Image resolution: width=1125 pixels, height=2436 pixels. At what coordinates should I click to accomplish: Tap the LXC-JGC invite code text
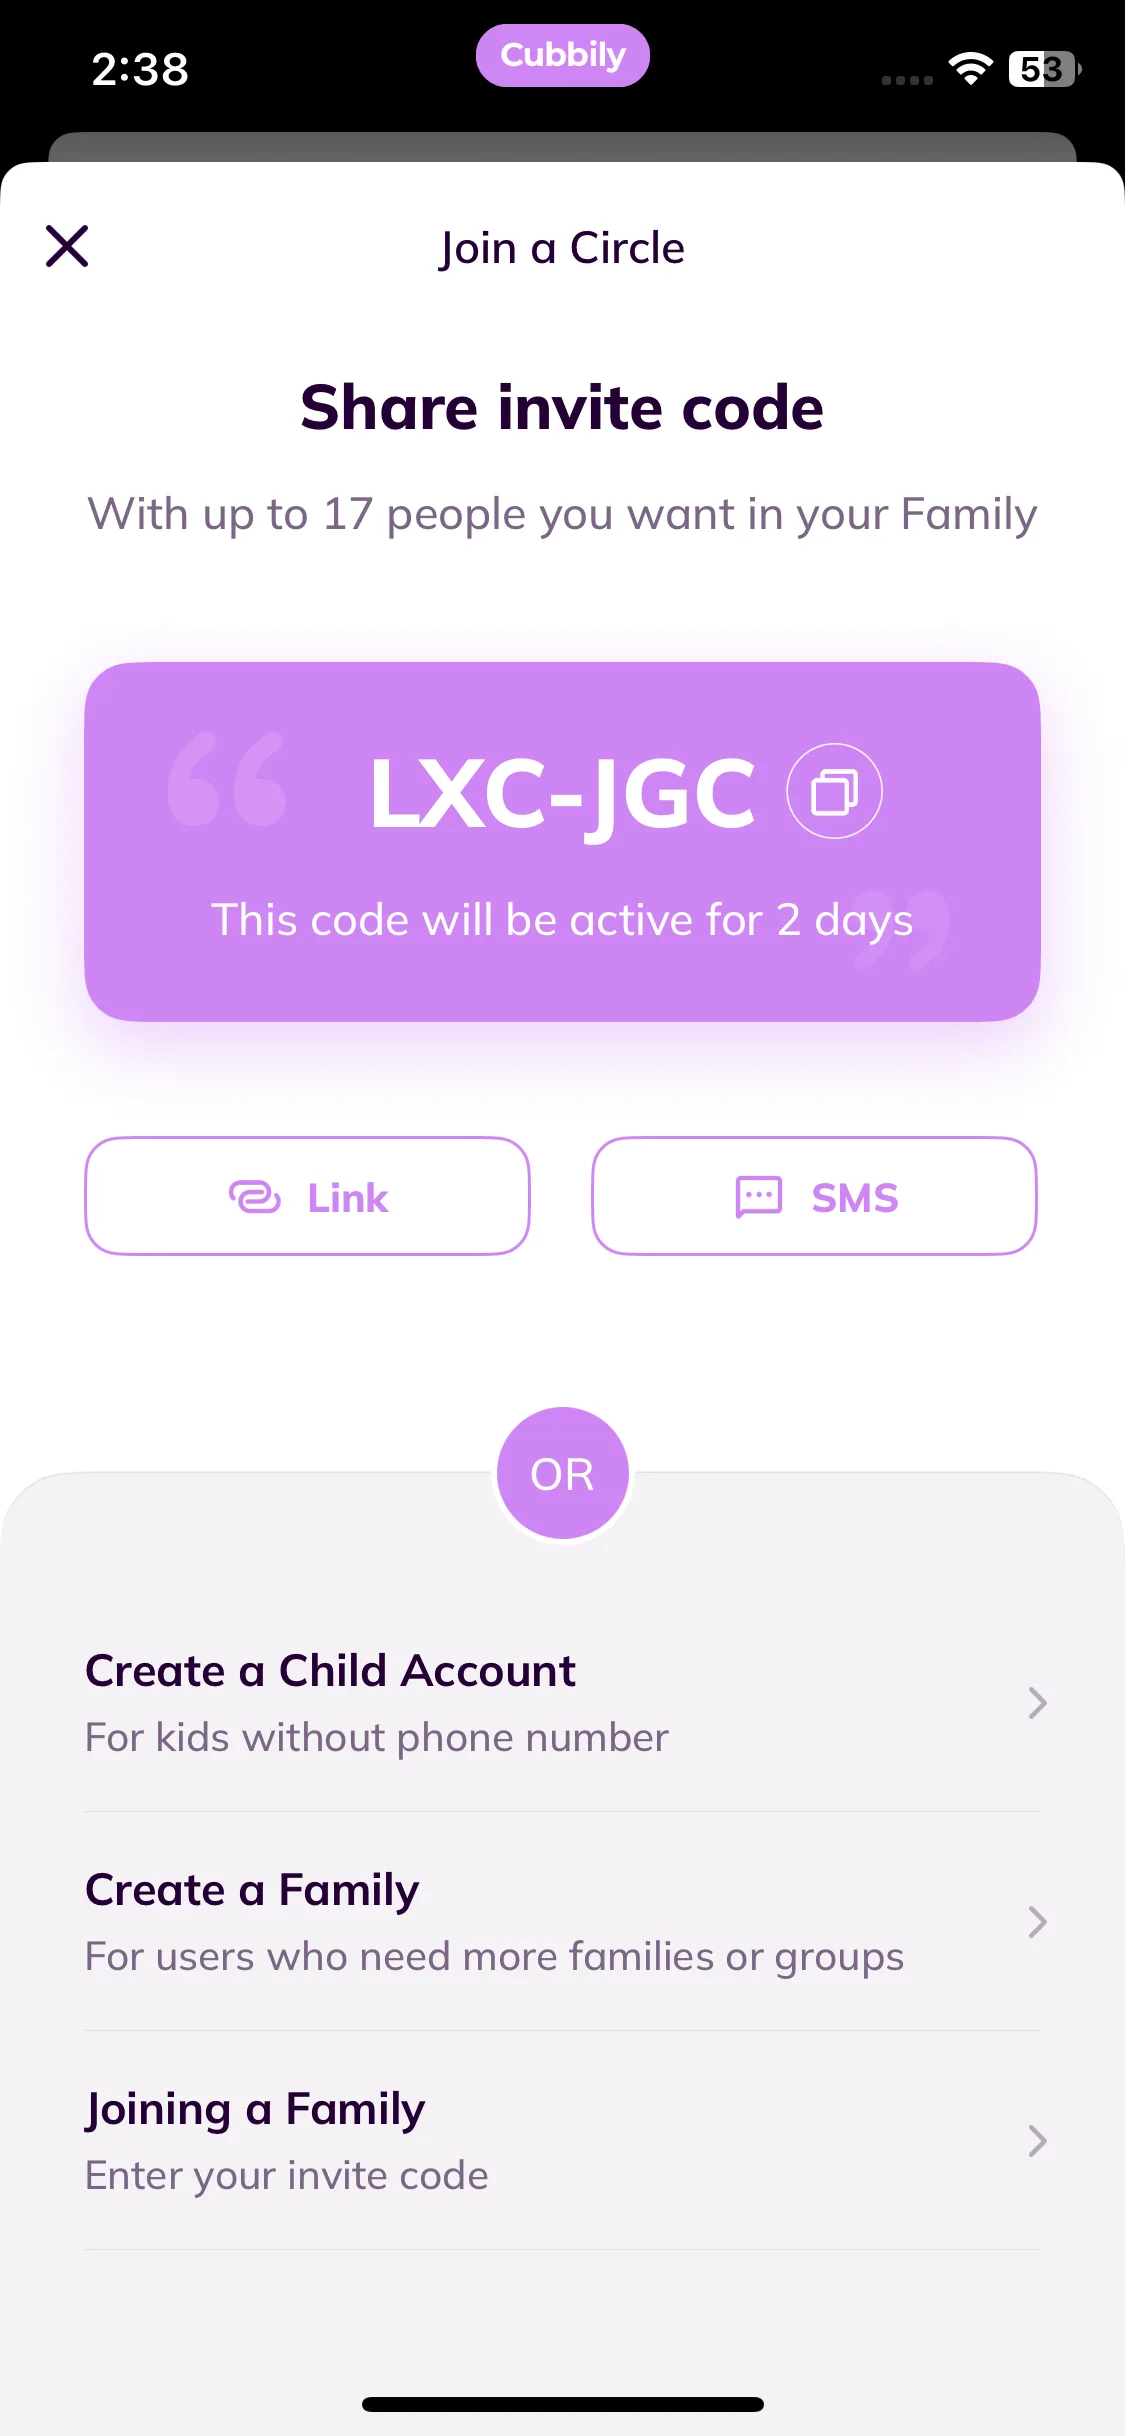(562, 794)
